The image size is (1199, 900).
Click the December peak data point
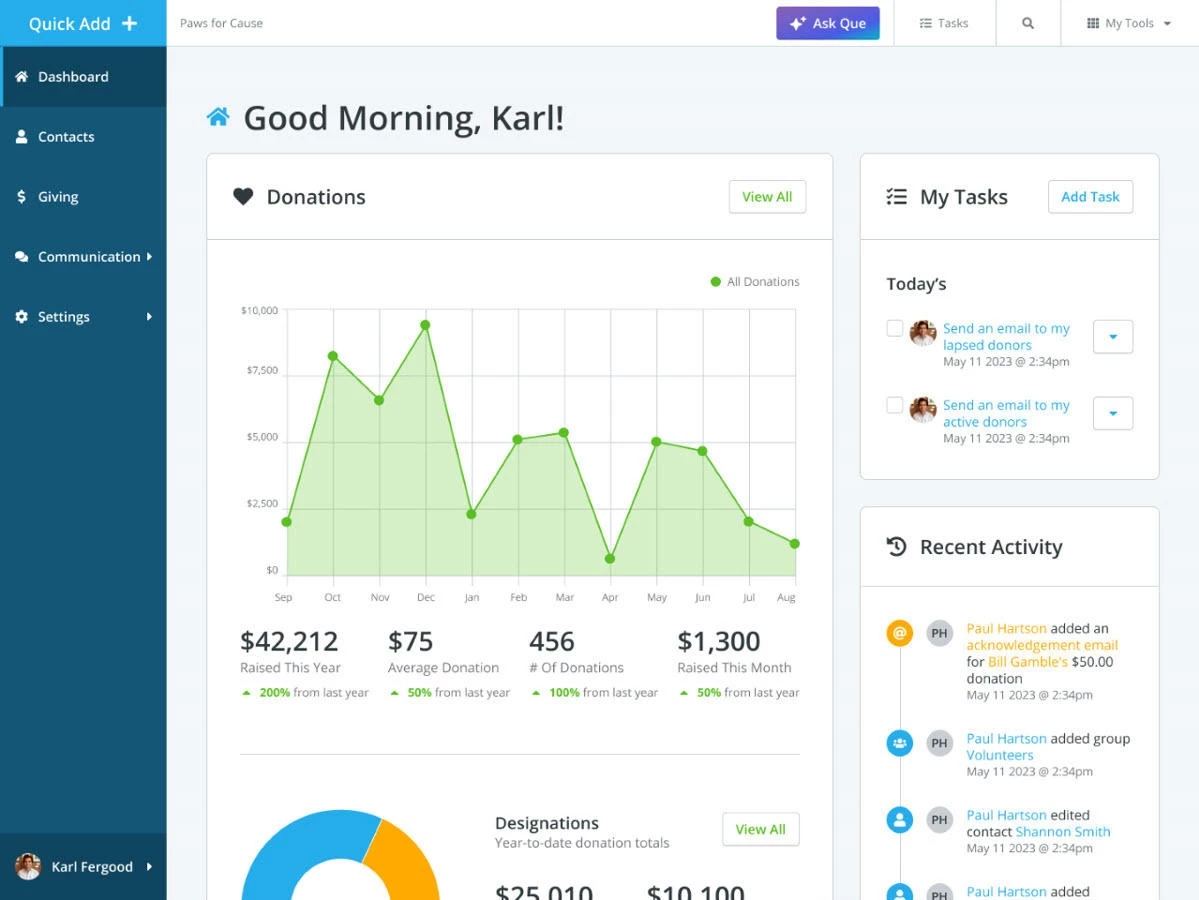[425, 325]
